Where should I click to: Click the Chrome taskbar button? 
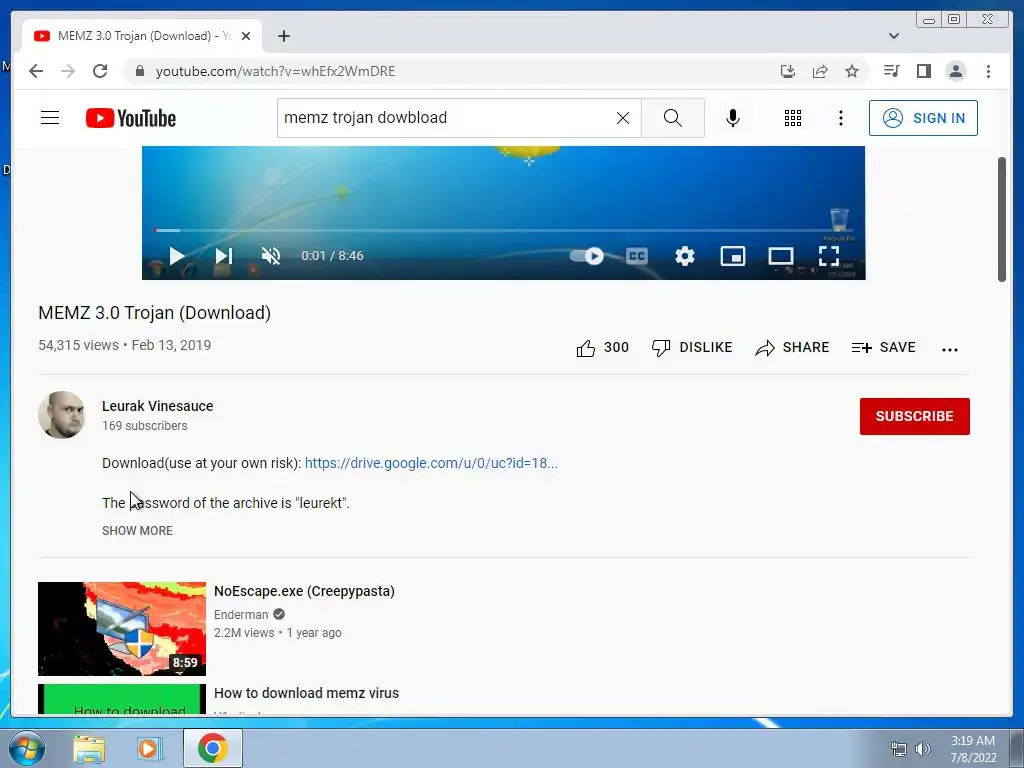point(213,748)
